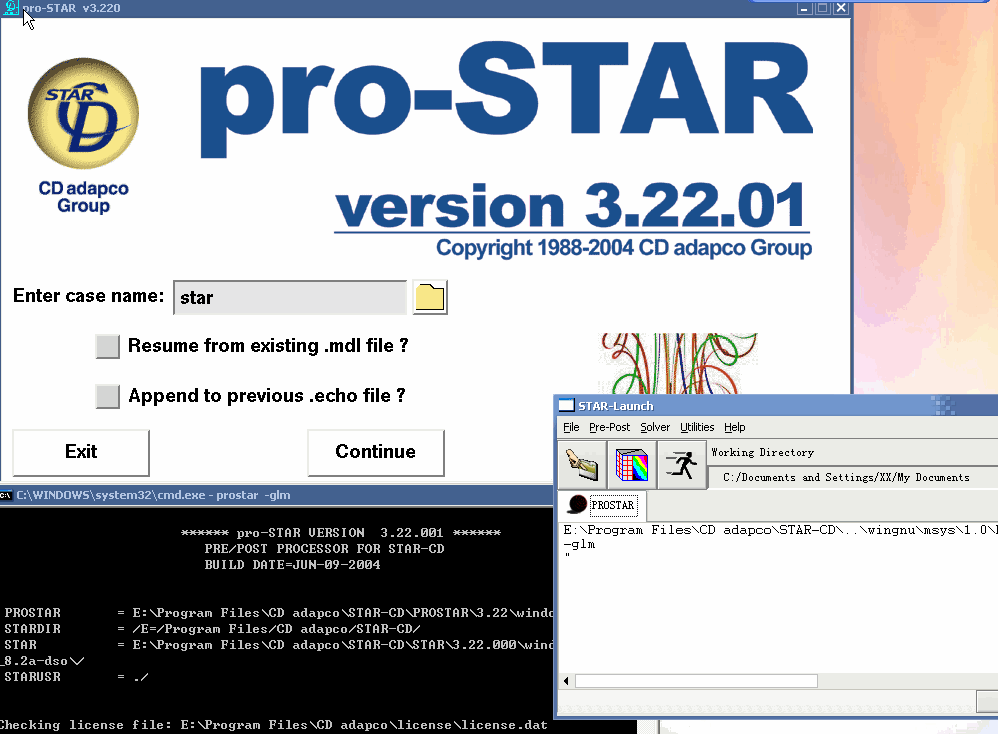The height and width of the screenshot is (734, 998).
Task: Select the PROSTAR tab in STAR-Launch
Action: pyautogui.click(x=602, y=505)
